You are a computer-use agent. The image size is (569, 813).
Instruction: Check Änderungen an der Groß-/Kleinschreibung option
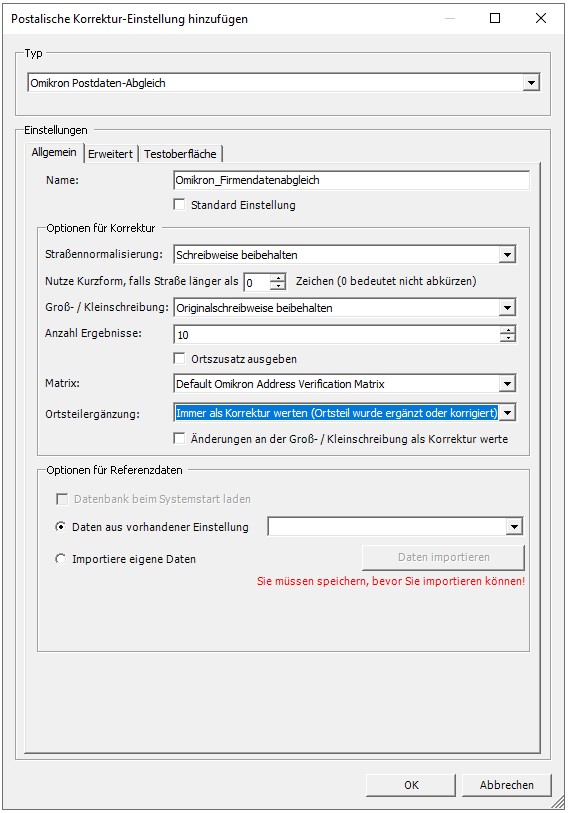[x=179, y=439]
